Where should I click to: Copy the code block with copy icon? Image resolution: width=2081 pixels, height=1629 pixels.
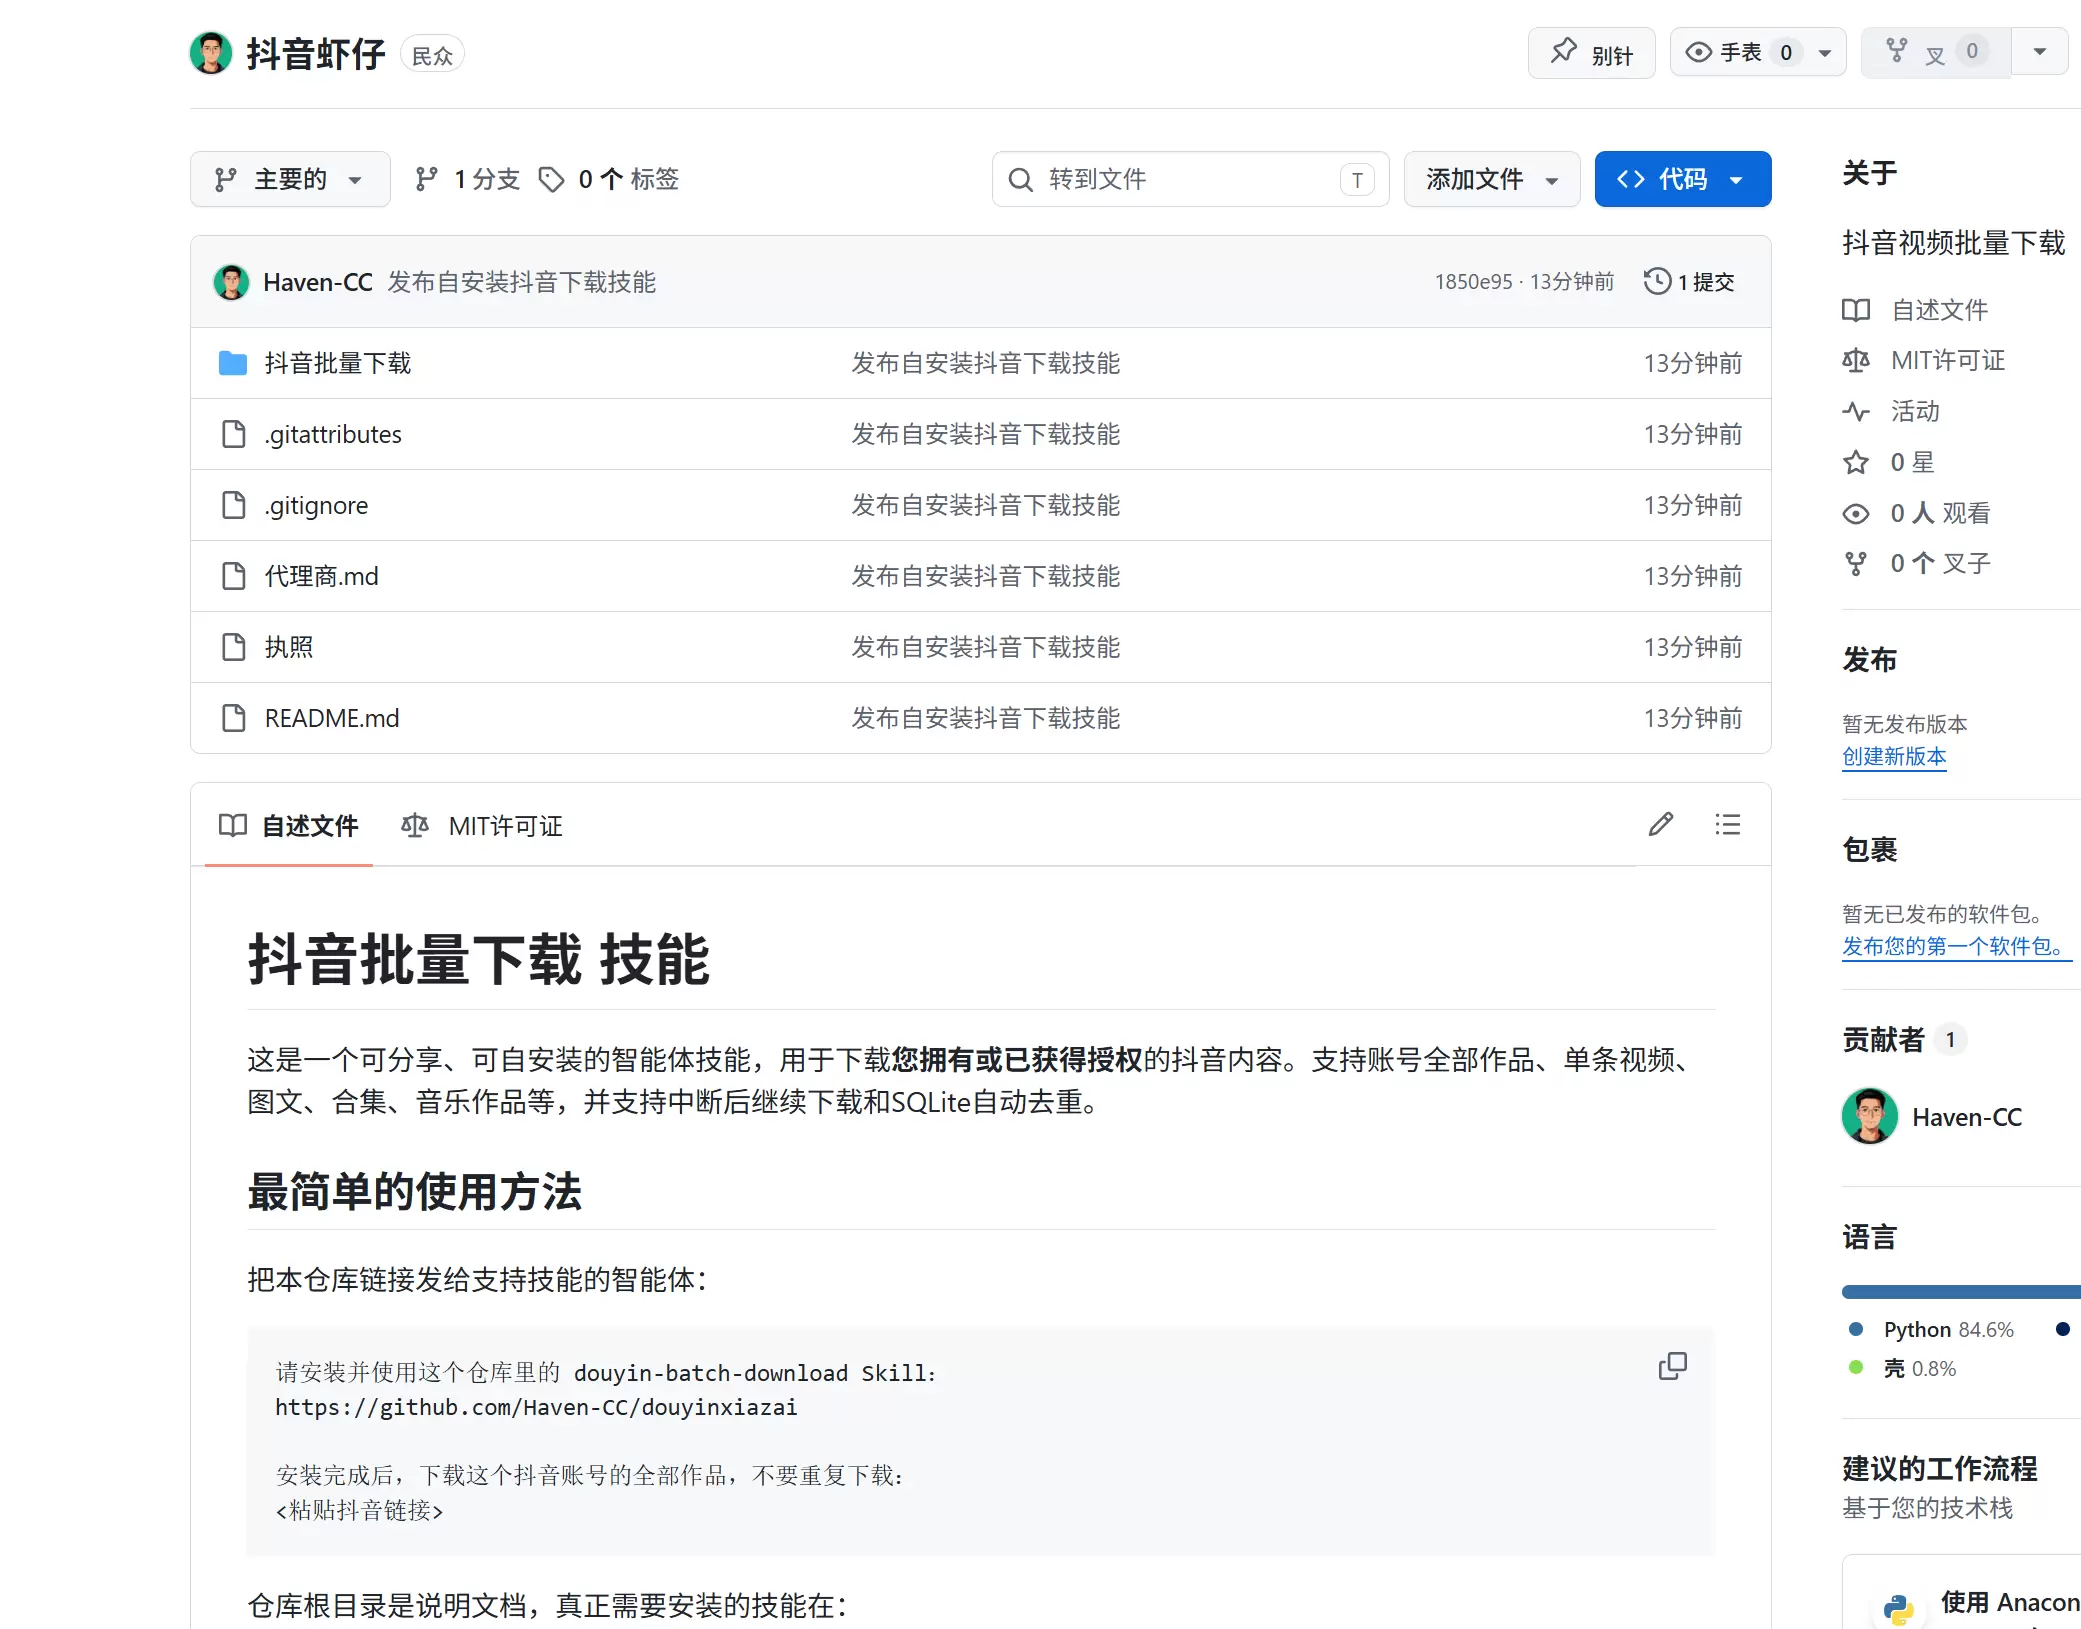point(1672,1366)
